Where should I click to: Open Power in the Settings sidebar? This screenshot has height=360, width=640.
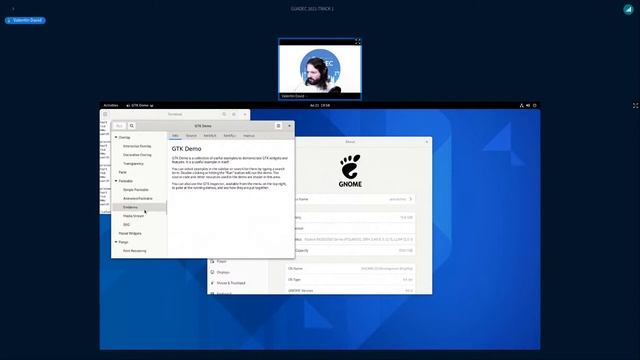coord(238,261)
